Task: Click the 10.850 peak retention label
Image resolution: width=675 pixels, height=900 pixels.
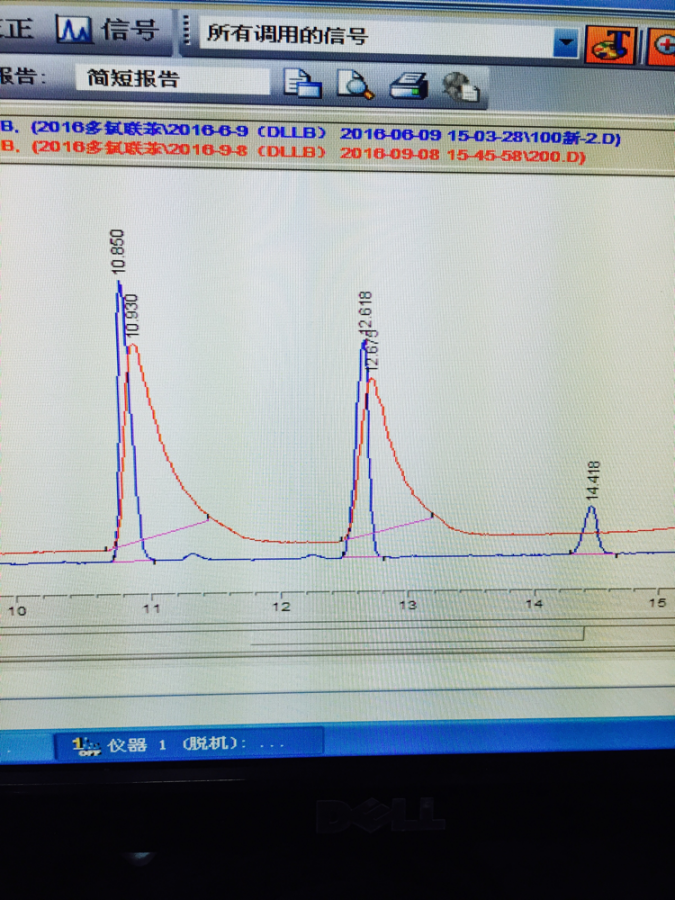Action: click(118, 251)
